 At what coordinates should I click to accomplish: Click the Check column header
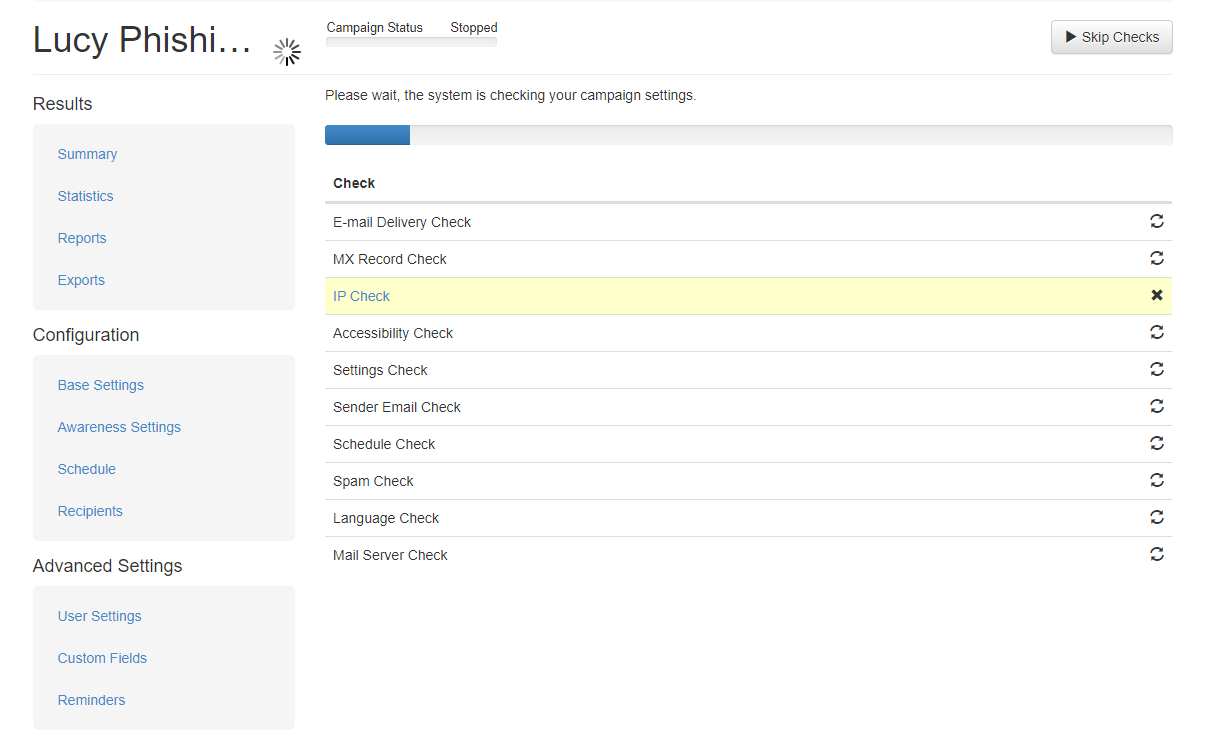pos(354,183)
